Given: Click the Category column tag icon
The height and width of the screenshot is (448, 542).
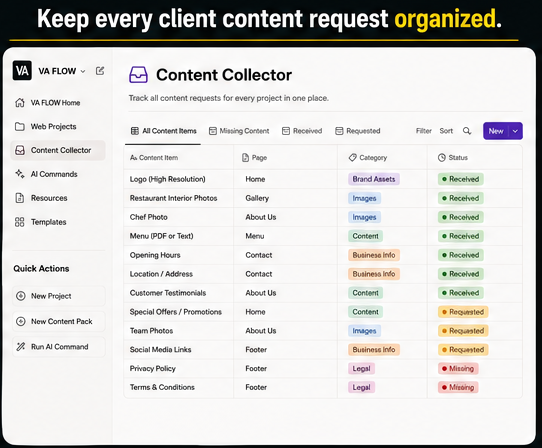Looking at the screenshot, I should tap(352, 158).
